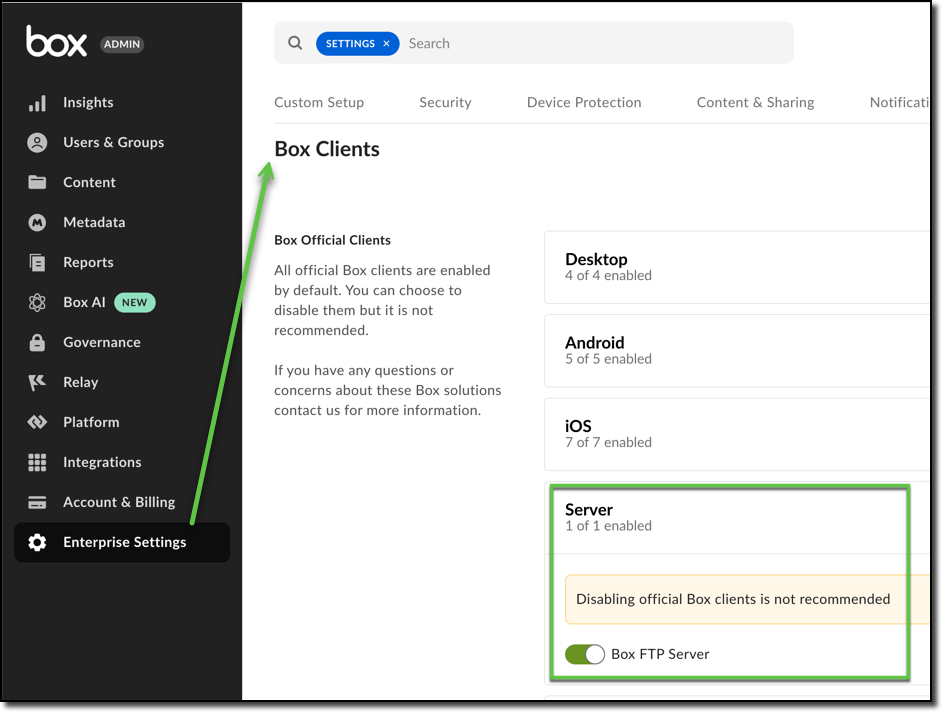Screen dimensions: 942x712
Task: Click the Relay flag icon
Action: coord(37,383)
